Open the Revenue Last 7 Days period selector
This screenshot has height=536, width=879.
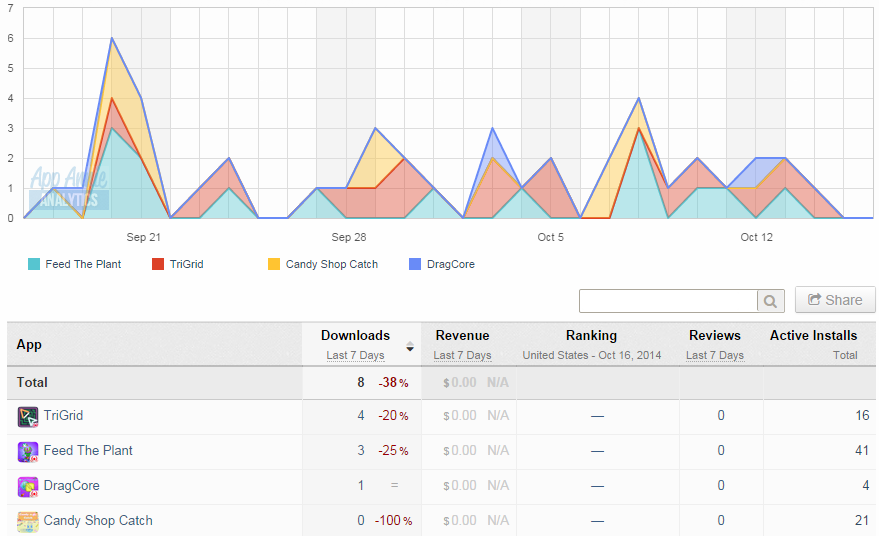(462, 355)
